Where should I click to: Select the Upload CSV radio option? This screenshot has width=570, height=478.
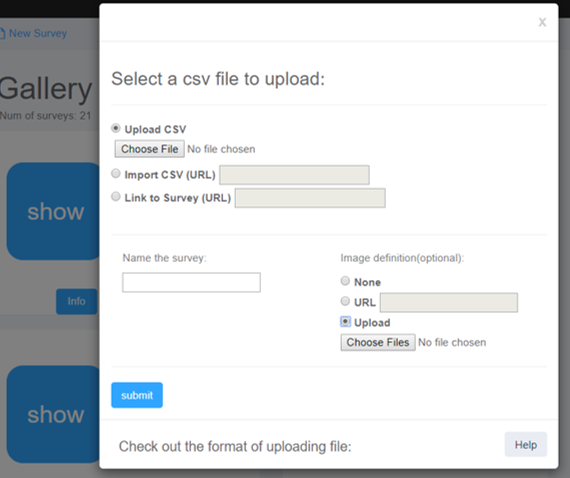click(116, 128)
